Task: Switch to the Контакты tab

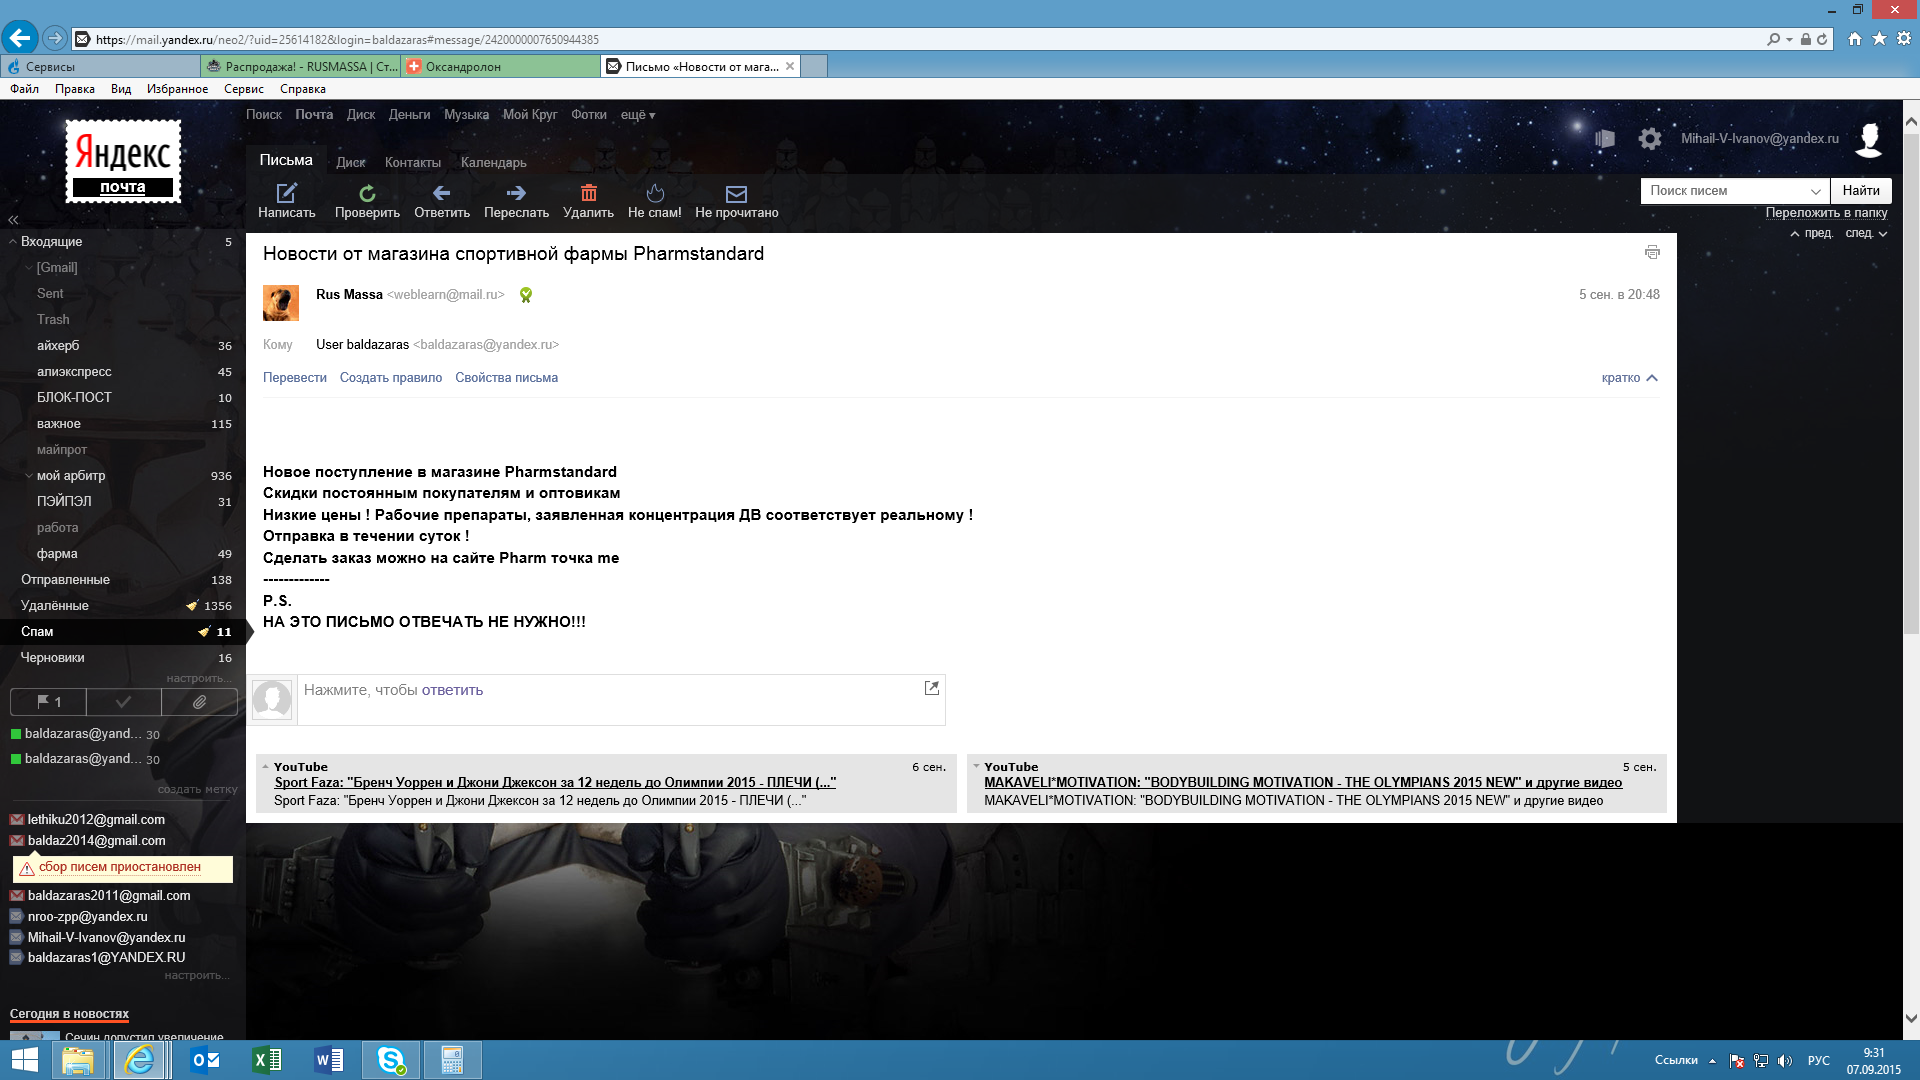Action: point(412,163)
